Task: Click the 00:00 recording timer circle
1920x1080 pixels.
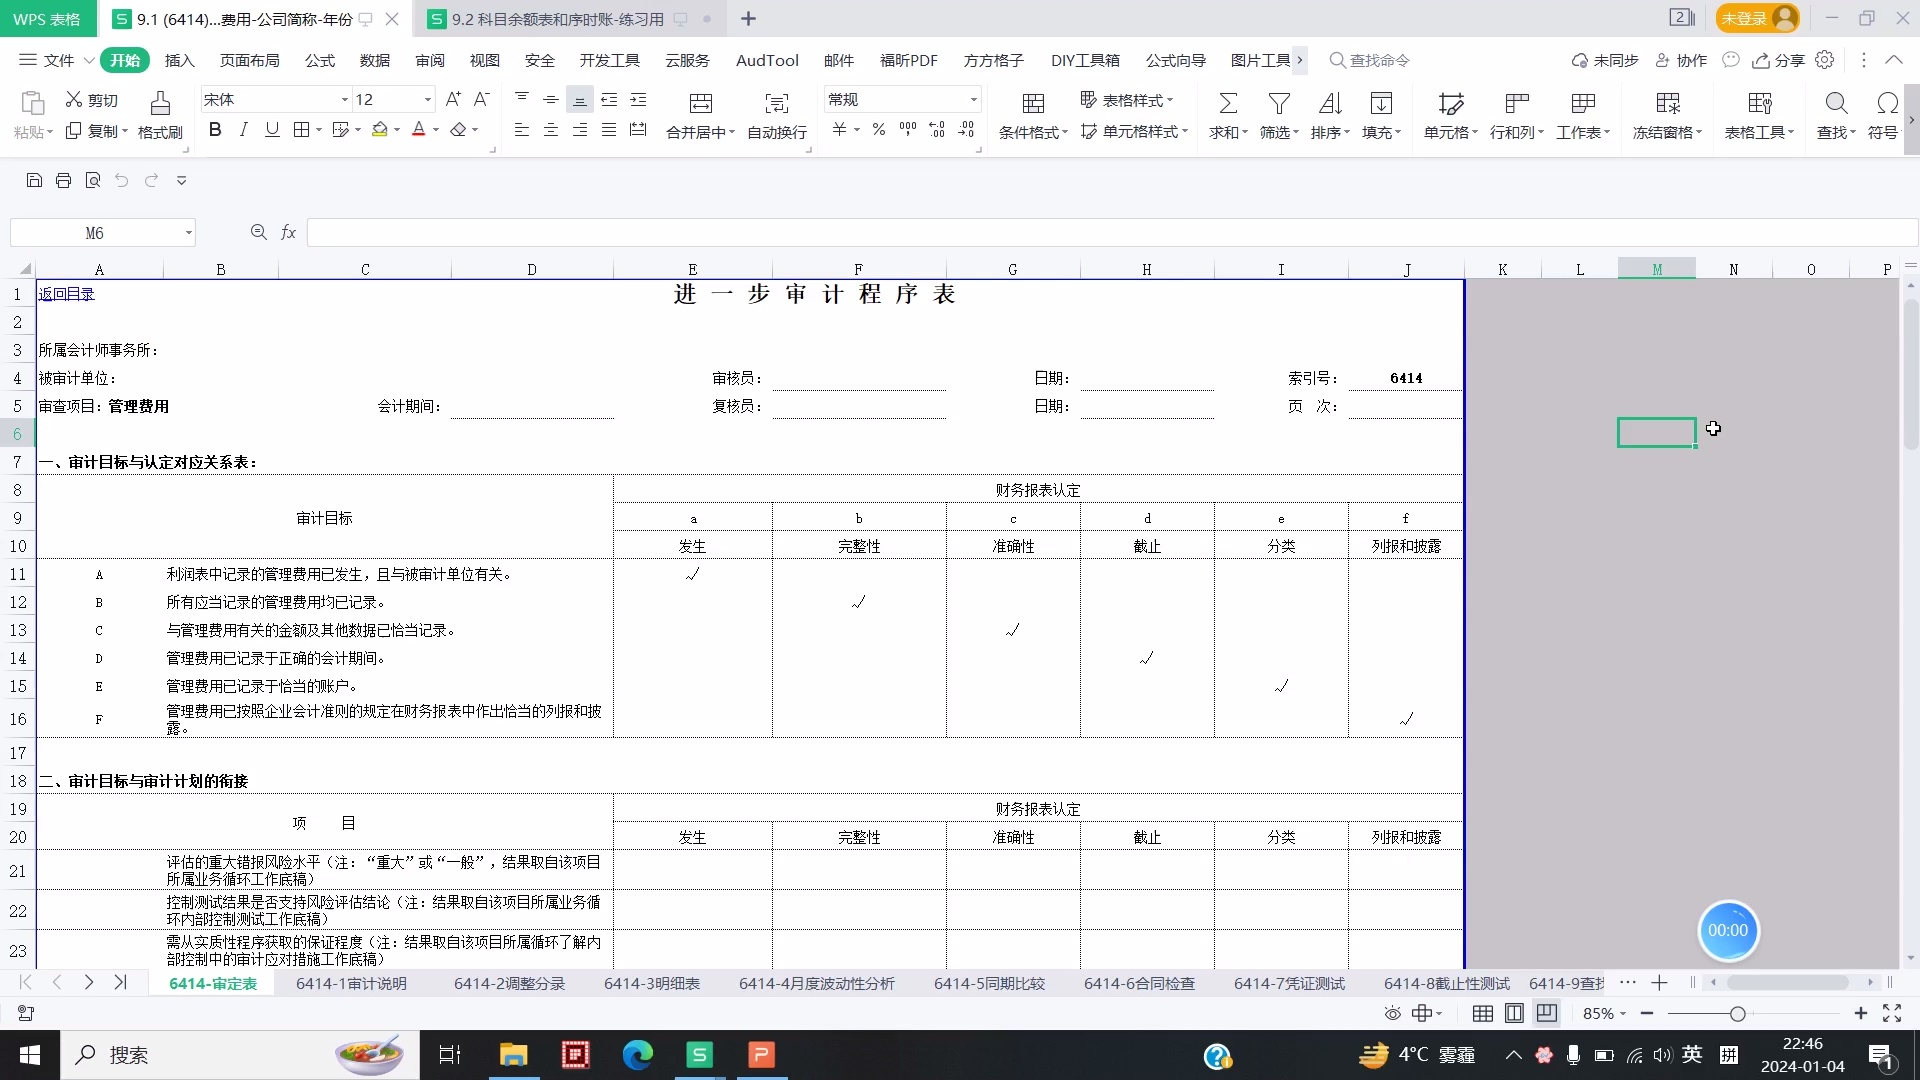Action: 1728,930
